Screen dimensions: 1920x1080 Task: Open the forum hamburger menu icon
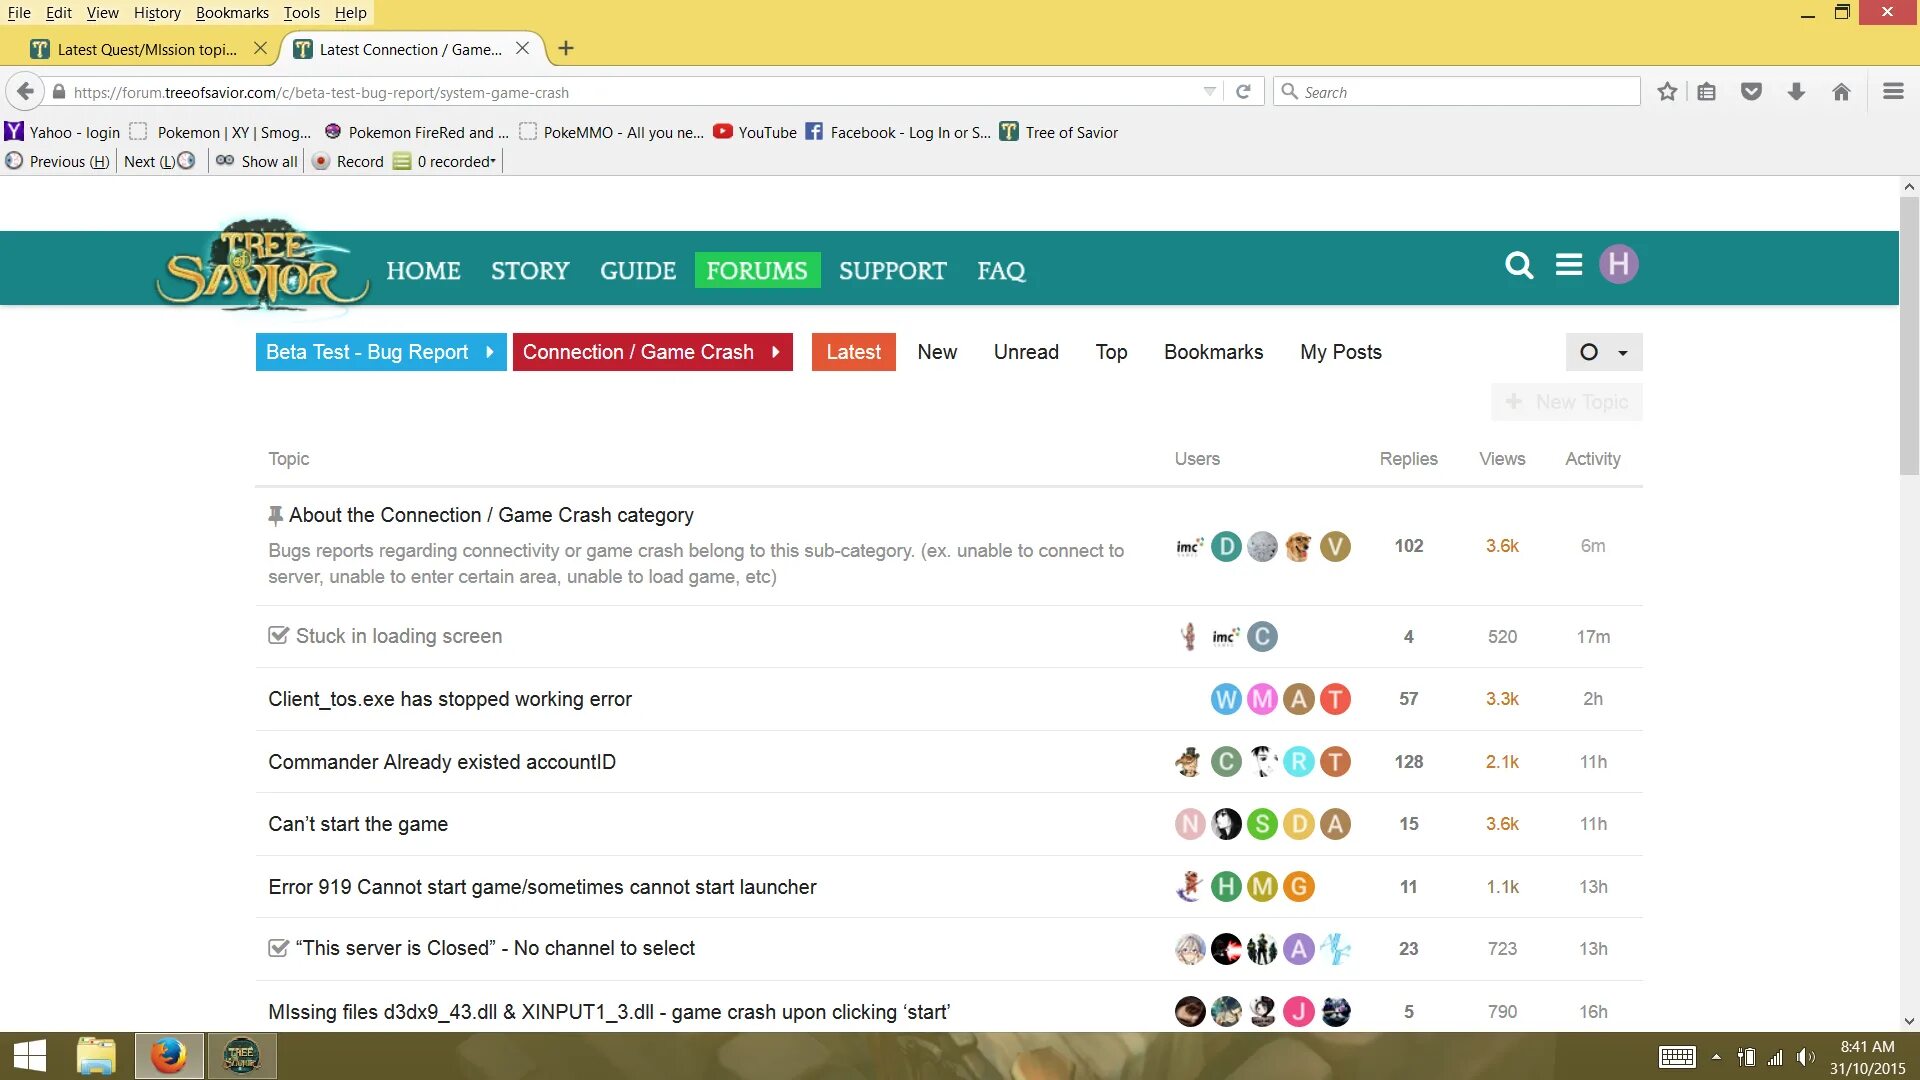pyautogui.click(x=1569, y=265)
